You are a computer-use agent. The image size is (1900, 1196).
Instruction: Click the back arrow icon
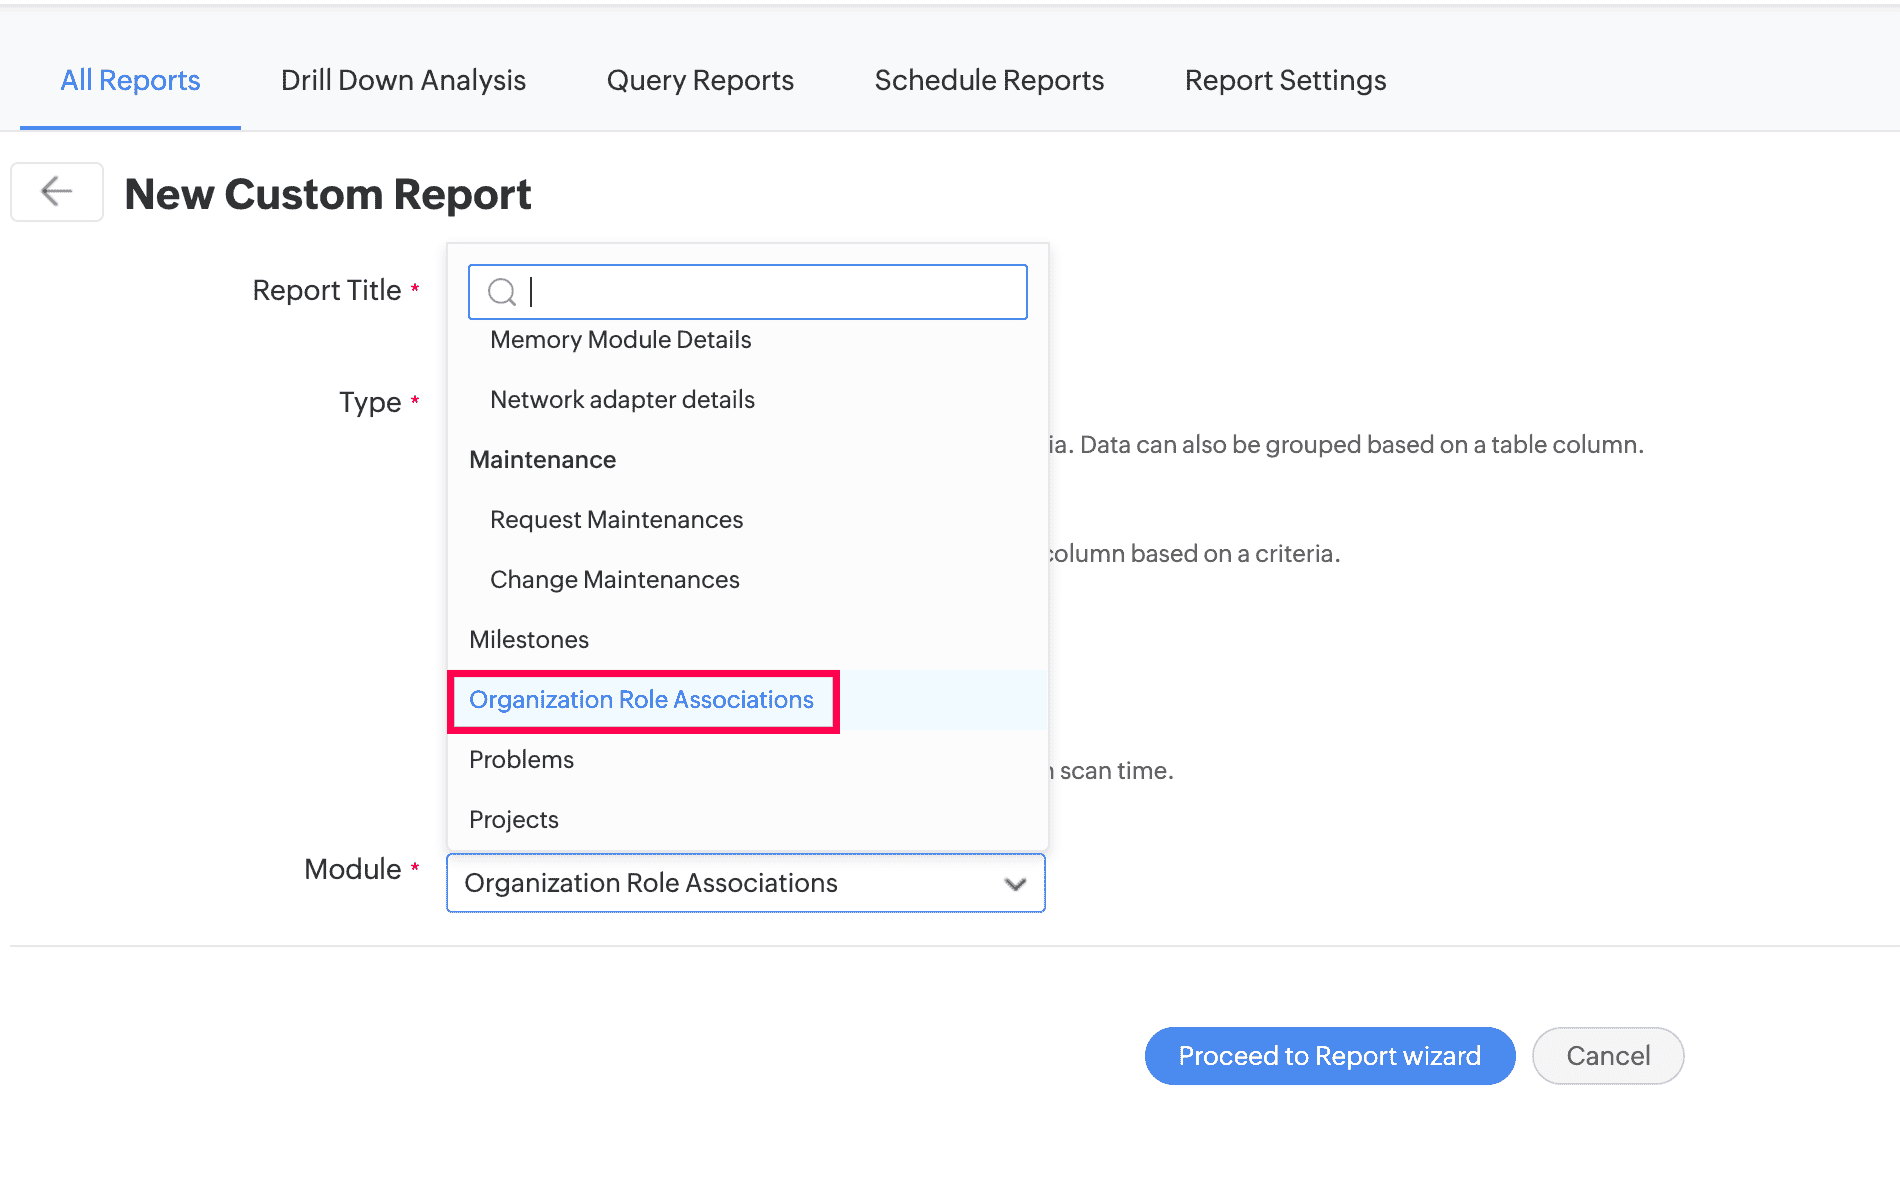click(56, 191)
